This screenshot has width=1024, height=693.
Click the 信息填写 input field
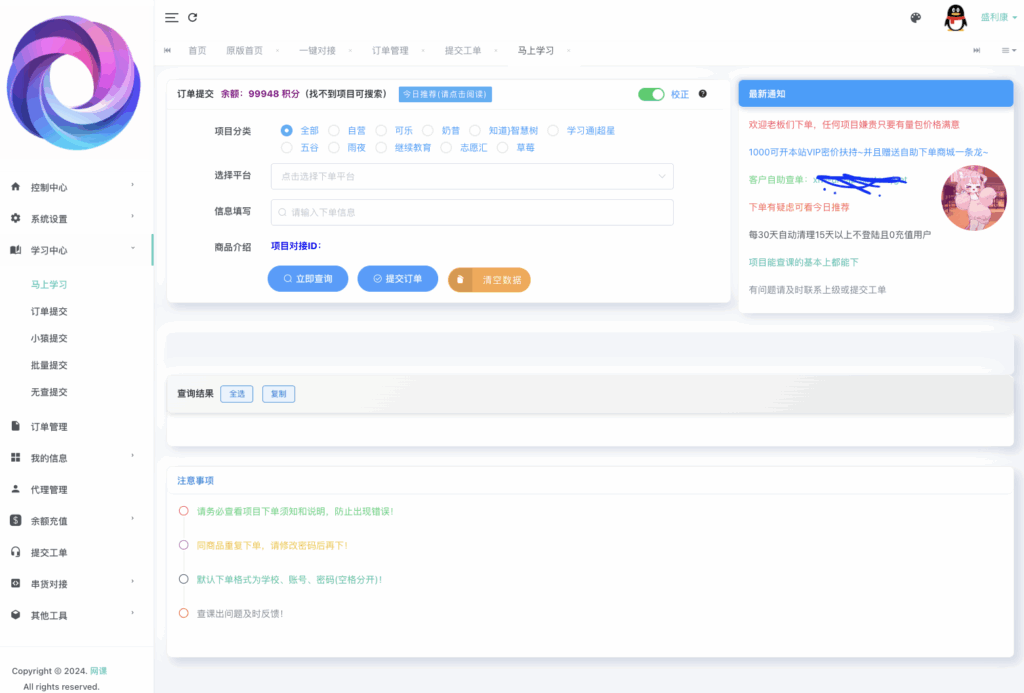click(472, 212)
